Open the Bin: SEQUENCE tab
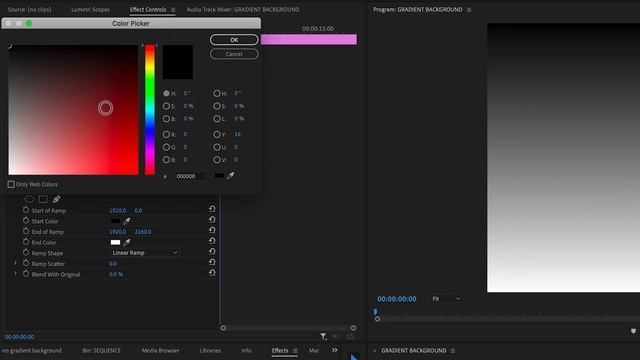The image size is (640, 360). tap(102, 351)
